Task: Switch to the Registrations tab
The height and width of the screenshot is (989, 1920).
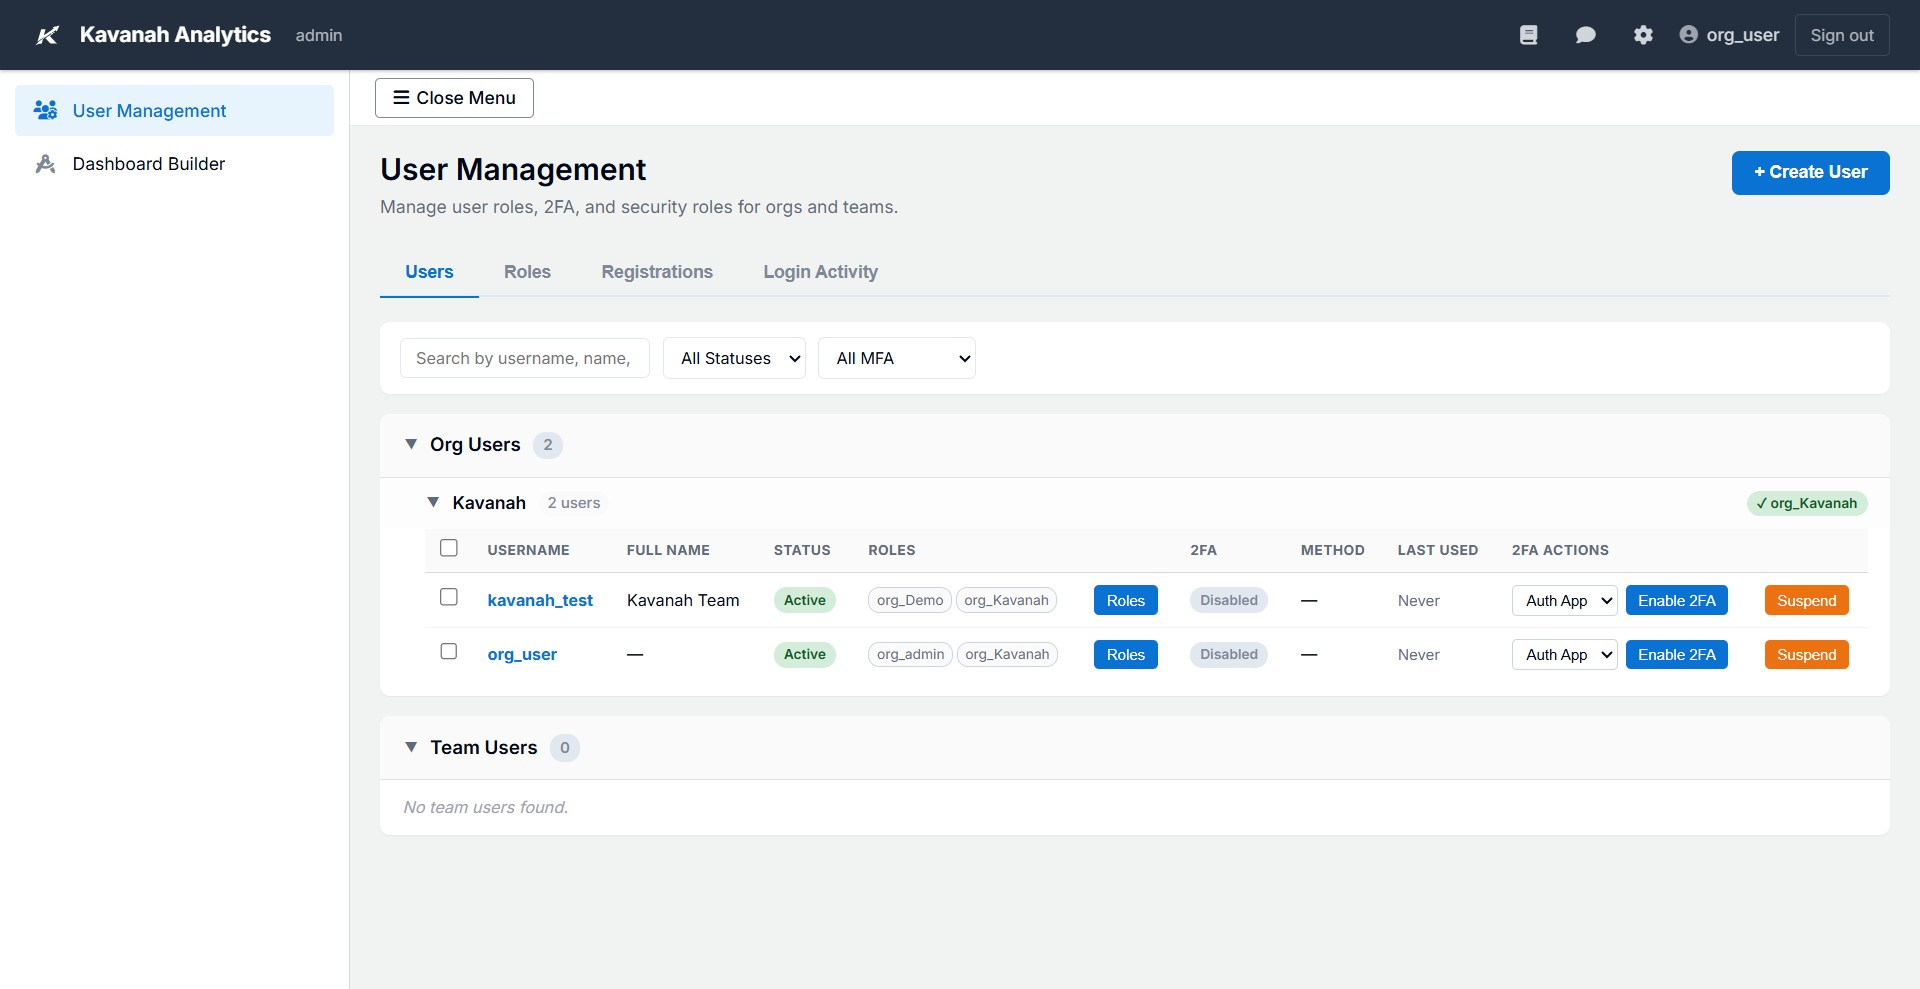Action: [657, 272]
